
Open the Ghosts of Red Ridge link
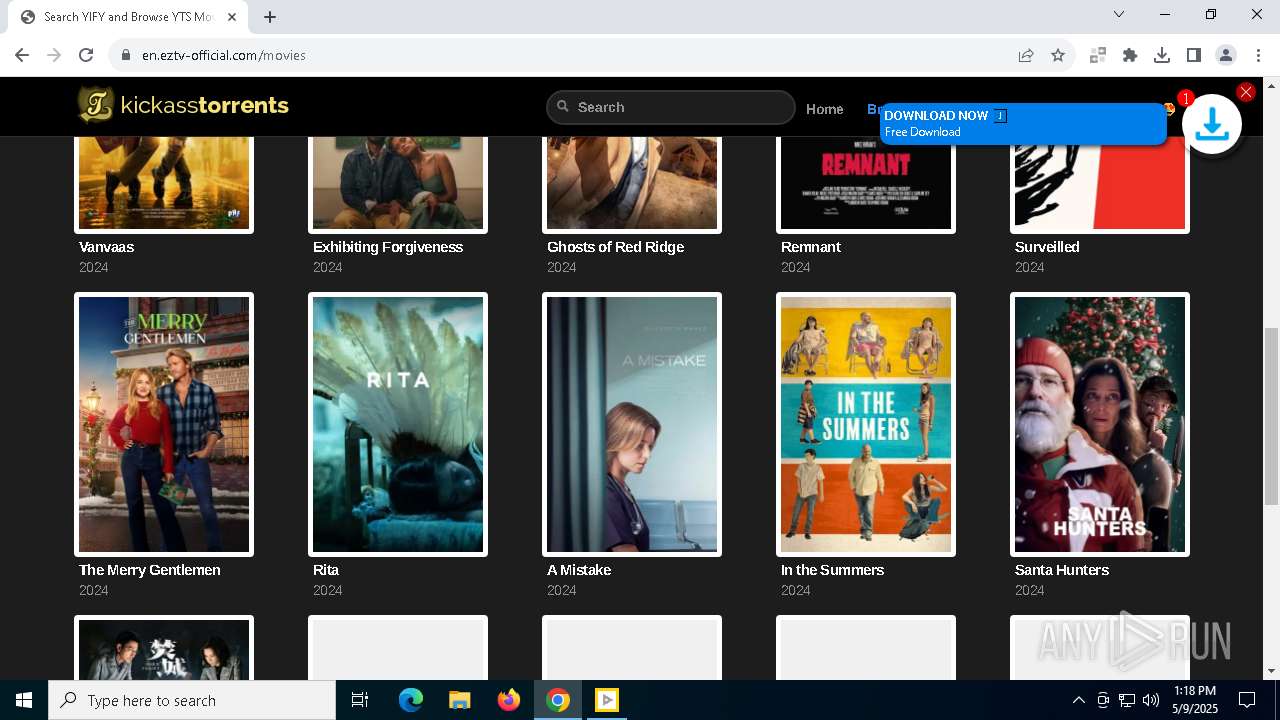[x=615, y=247]
